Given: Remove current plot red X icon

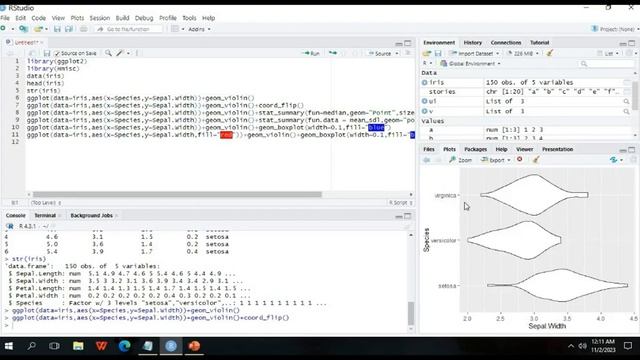Looking at the screenshot, I should (520, 159).
